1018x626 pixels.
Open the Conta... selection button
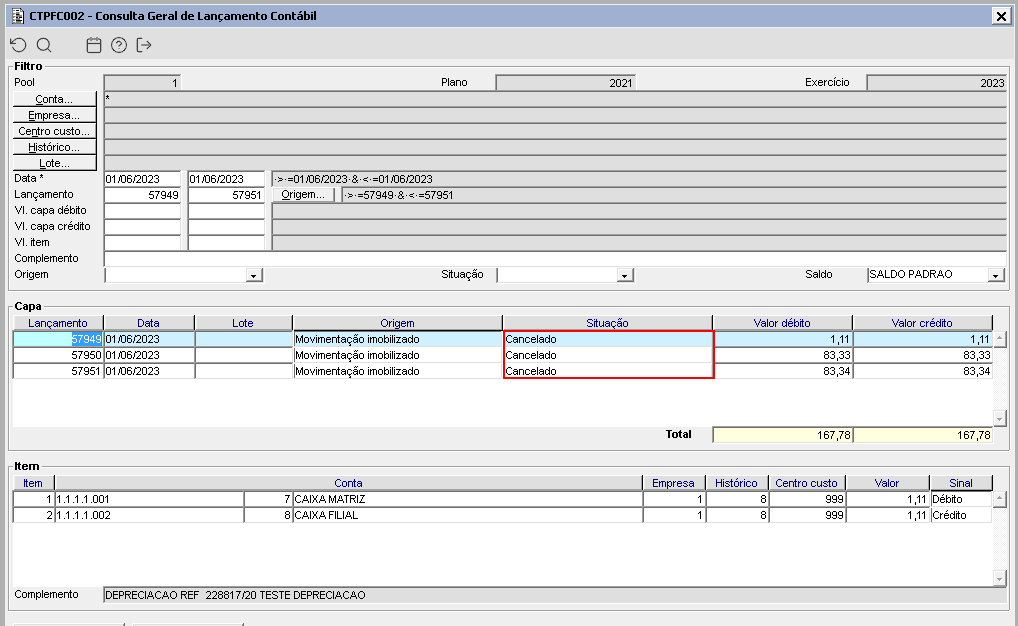click(55, 99)
